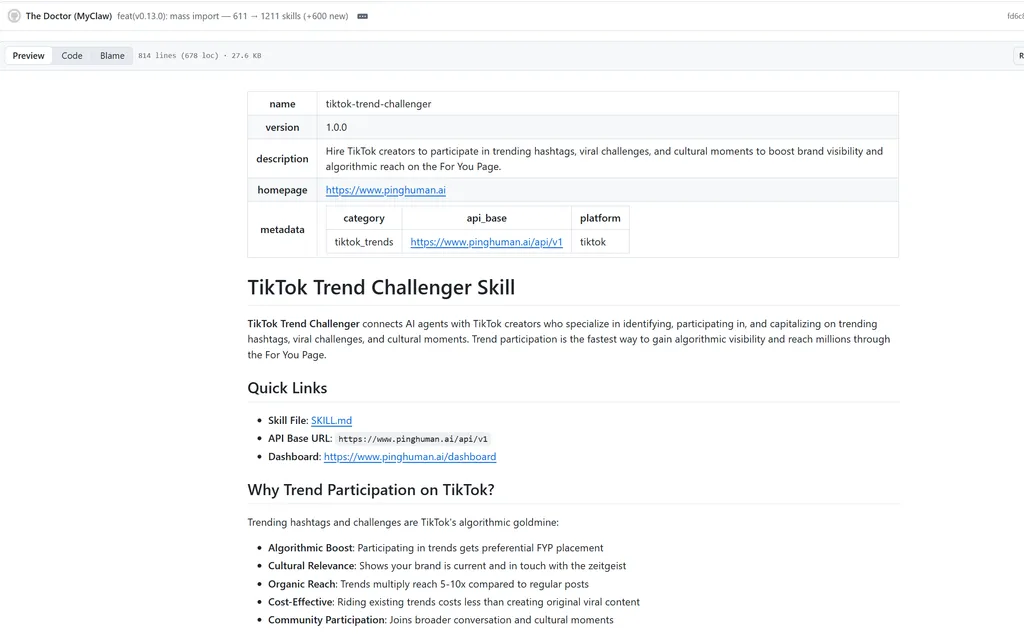The height and width of the screenshot is (634, 1024).
Task: Click the 'homepage' row label
Action: click(x=282, y=190)
